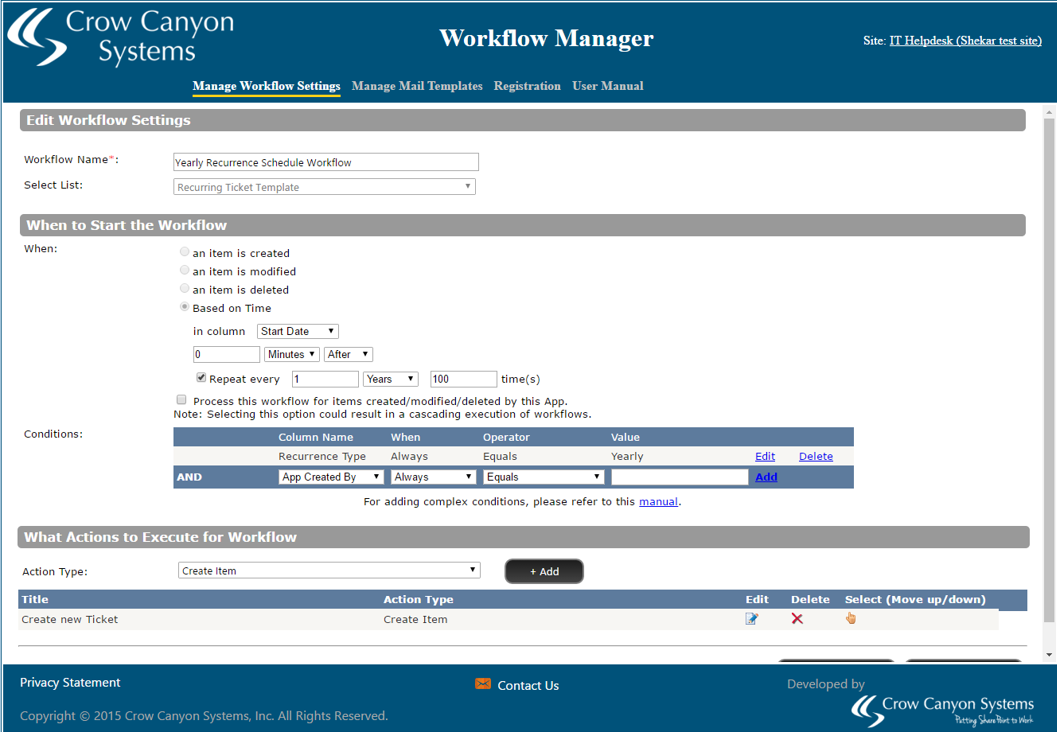Image resolution: width=1057 pixels, height=732 pixels.
Task: Toggle the 'Repeat every' checkbox
Action: tap(201, 377)
